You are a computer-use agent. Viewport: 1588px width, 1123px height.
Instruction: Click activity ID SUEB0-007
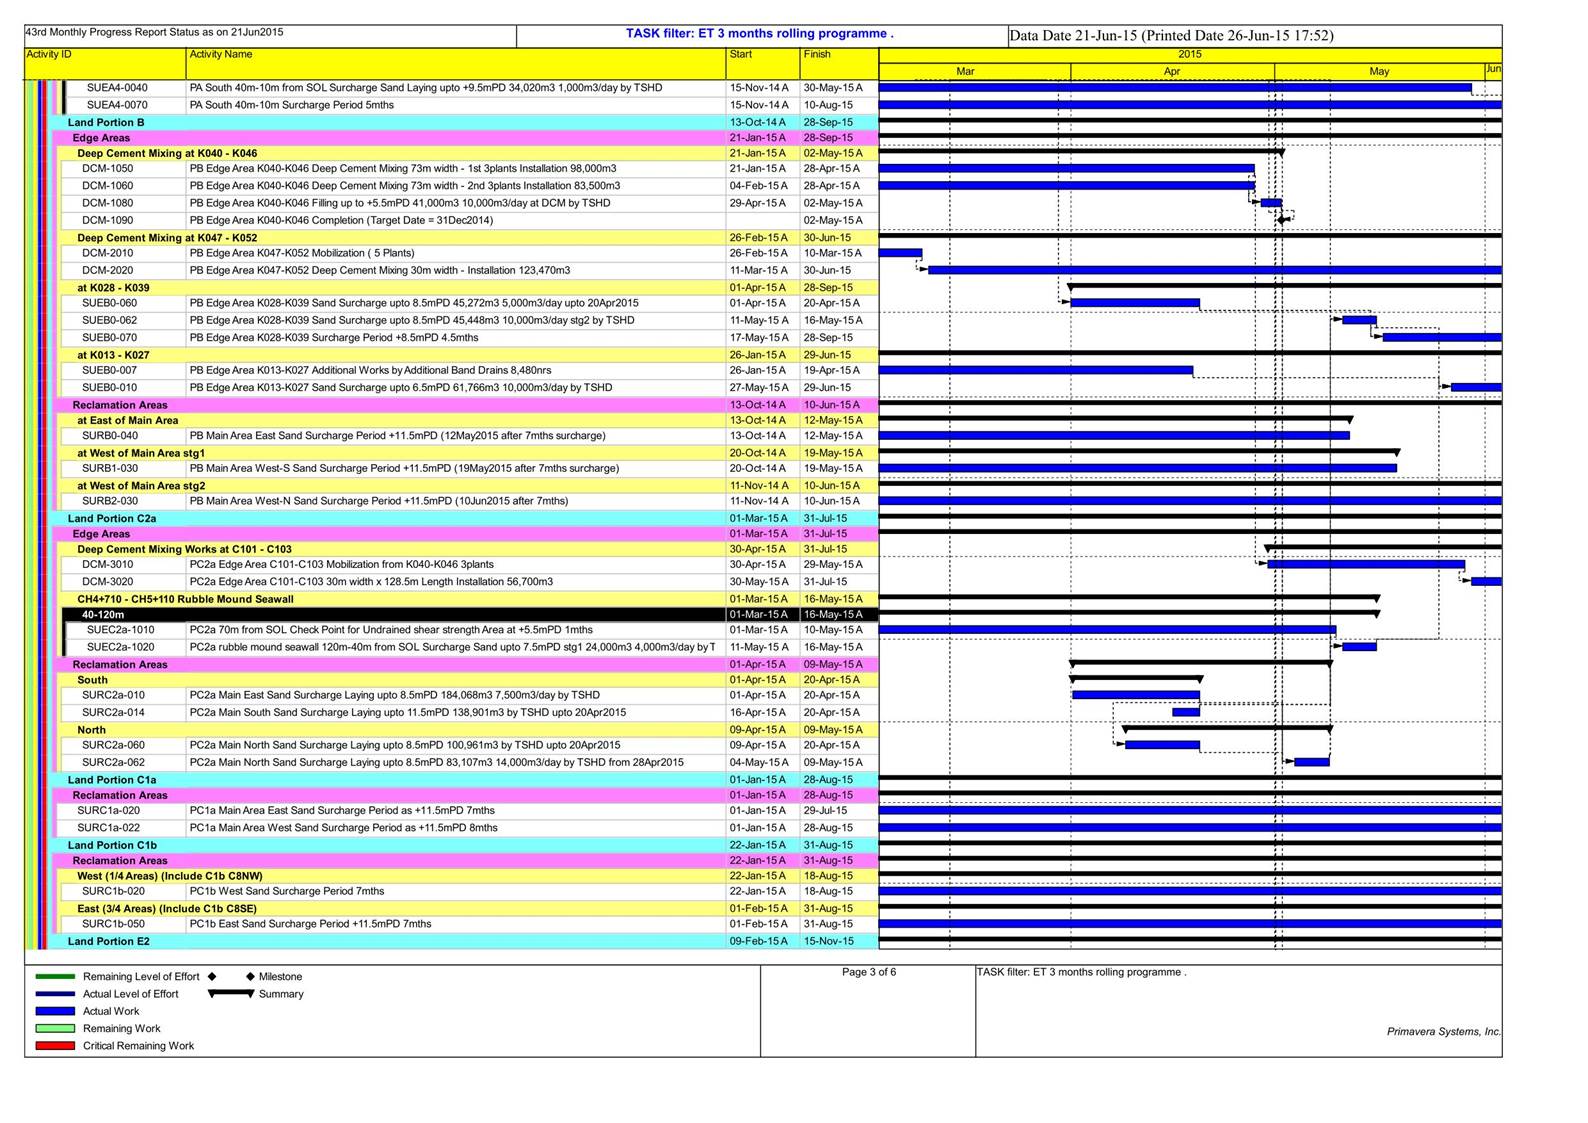point(109,370)
